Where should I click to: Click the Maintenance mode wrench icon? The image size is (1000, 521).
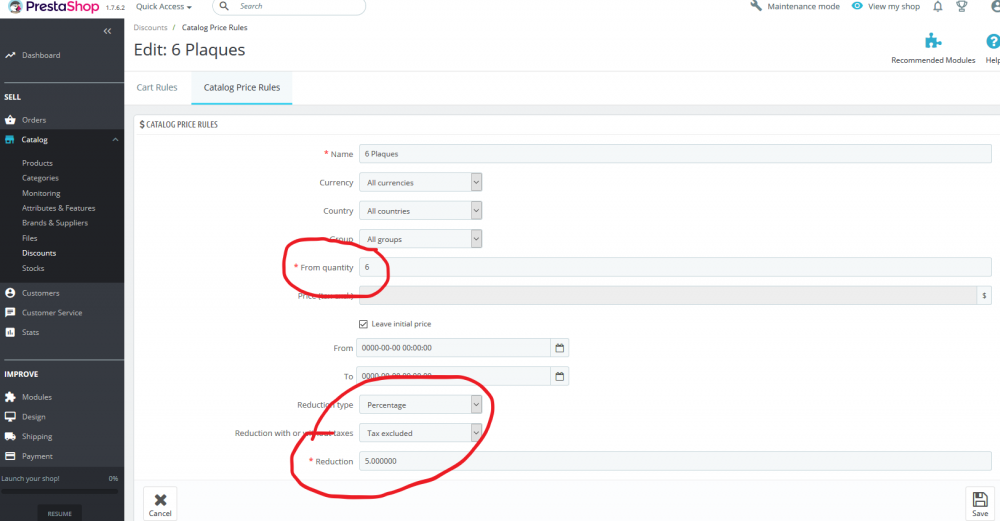(x=756, y=6)
